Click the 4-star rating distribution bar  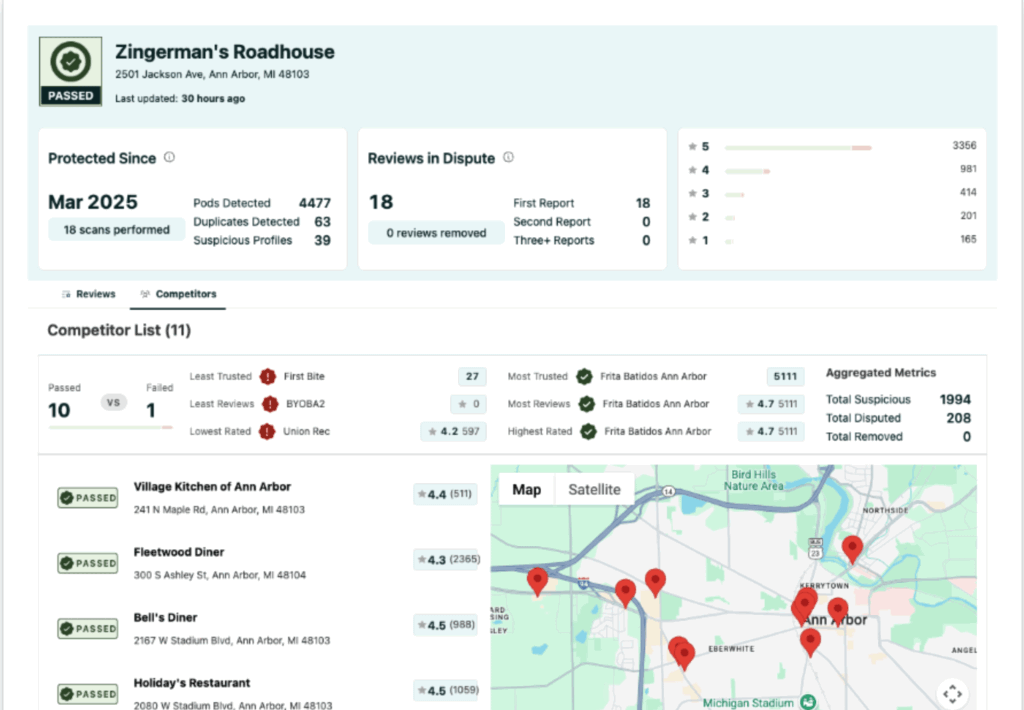(747, 172)
